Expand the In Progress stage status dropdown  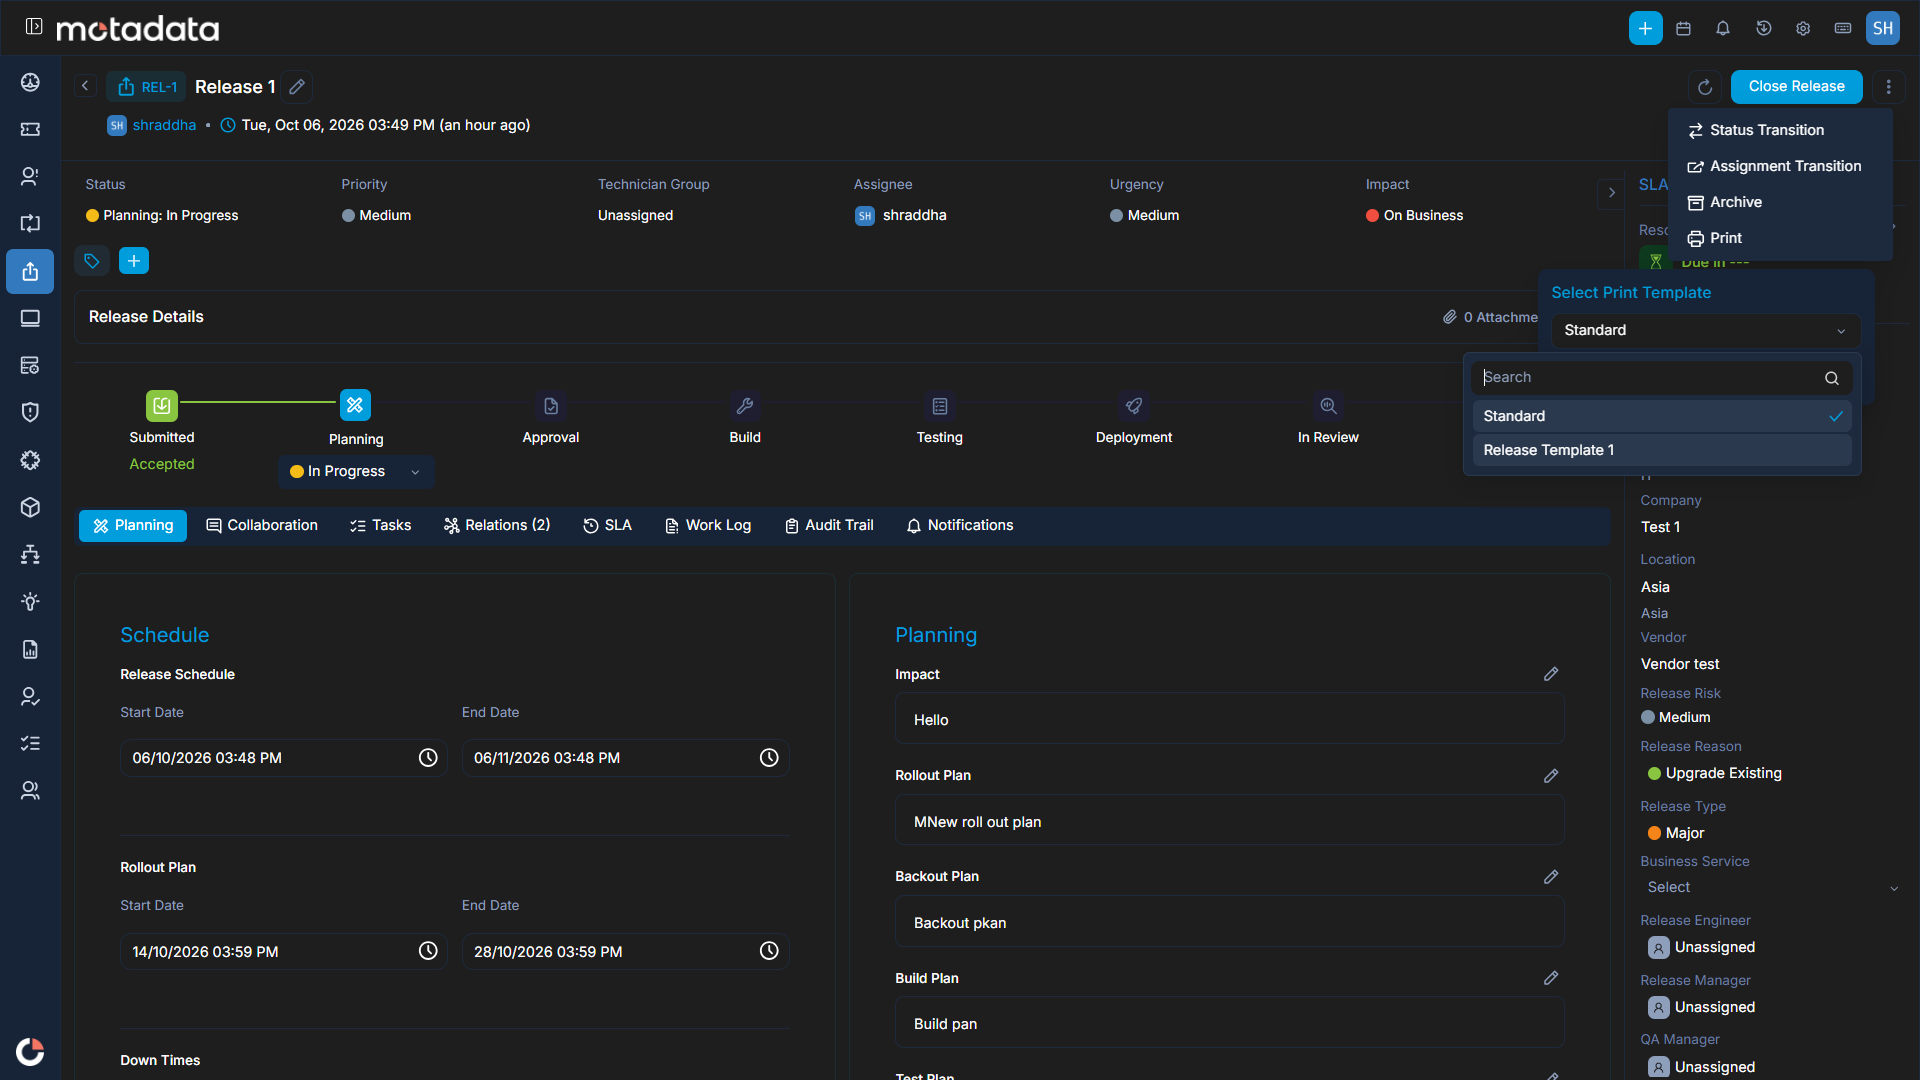pyautogui.click(x=356, y=471)
